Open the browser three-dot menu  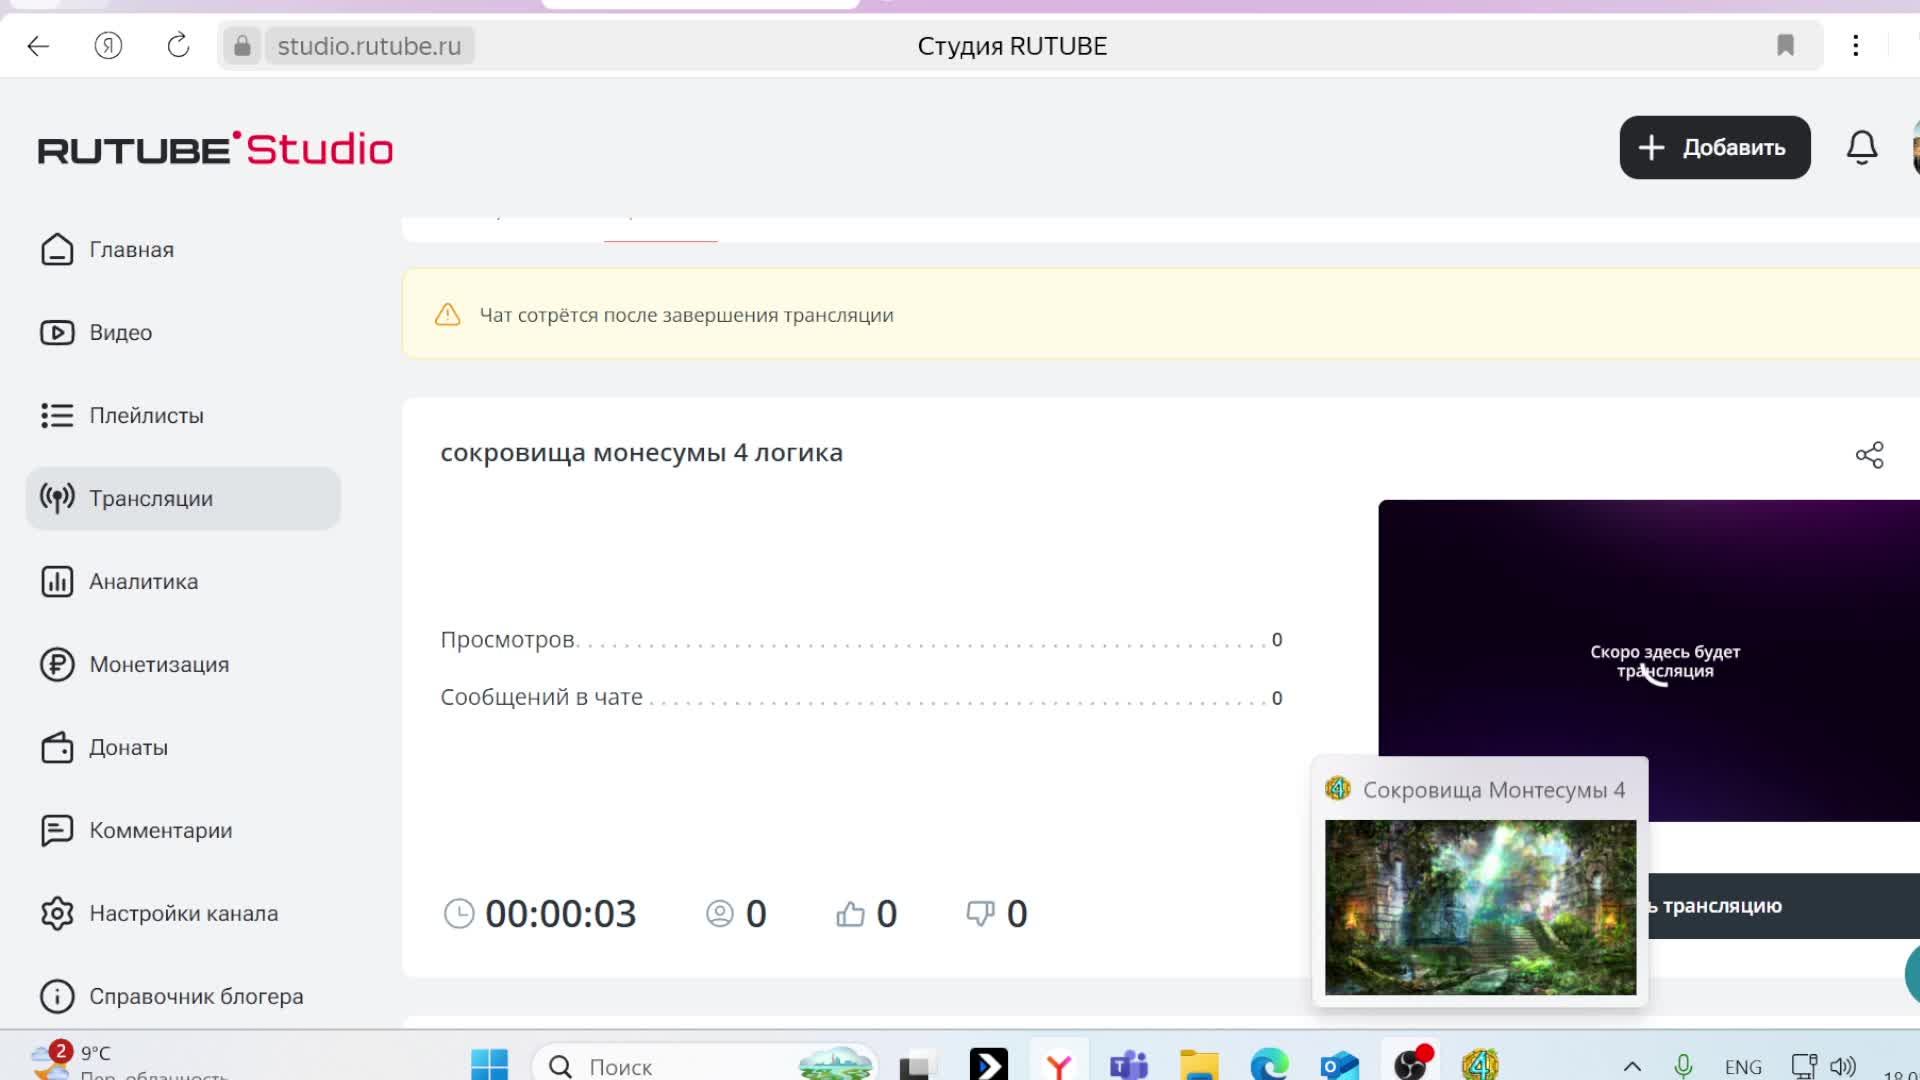[1855, 46]
